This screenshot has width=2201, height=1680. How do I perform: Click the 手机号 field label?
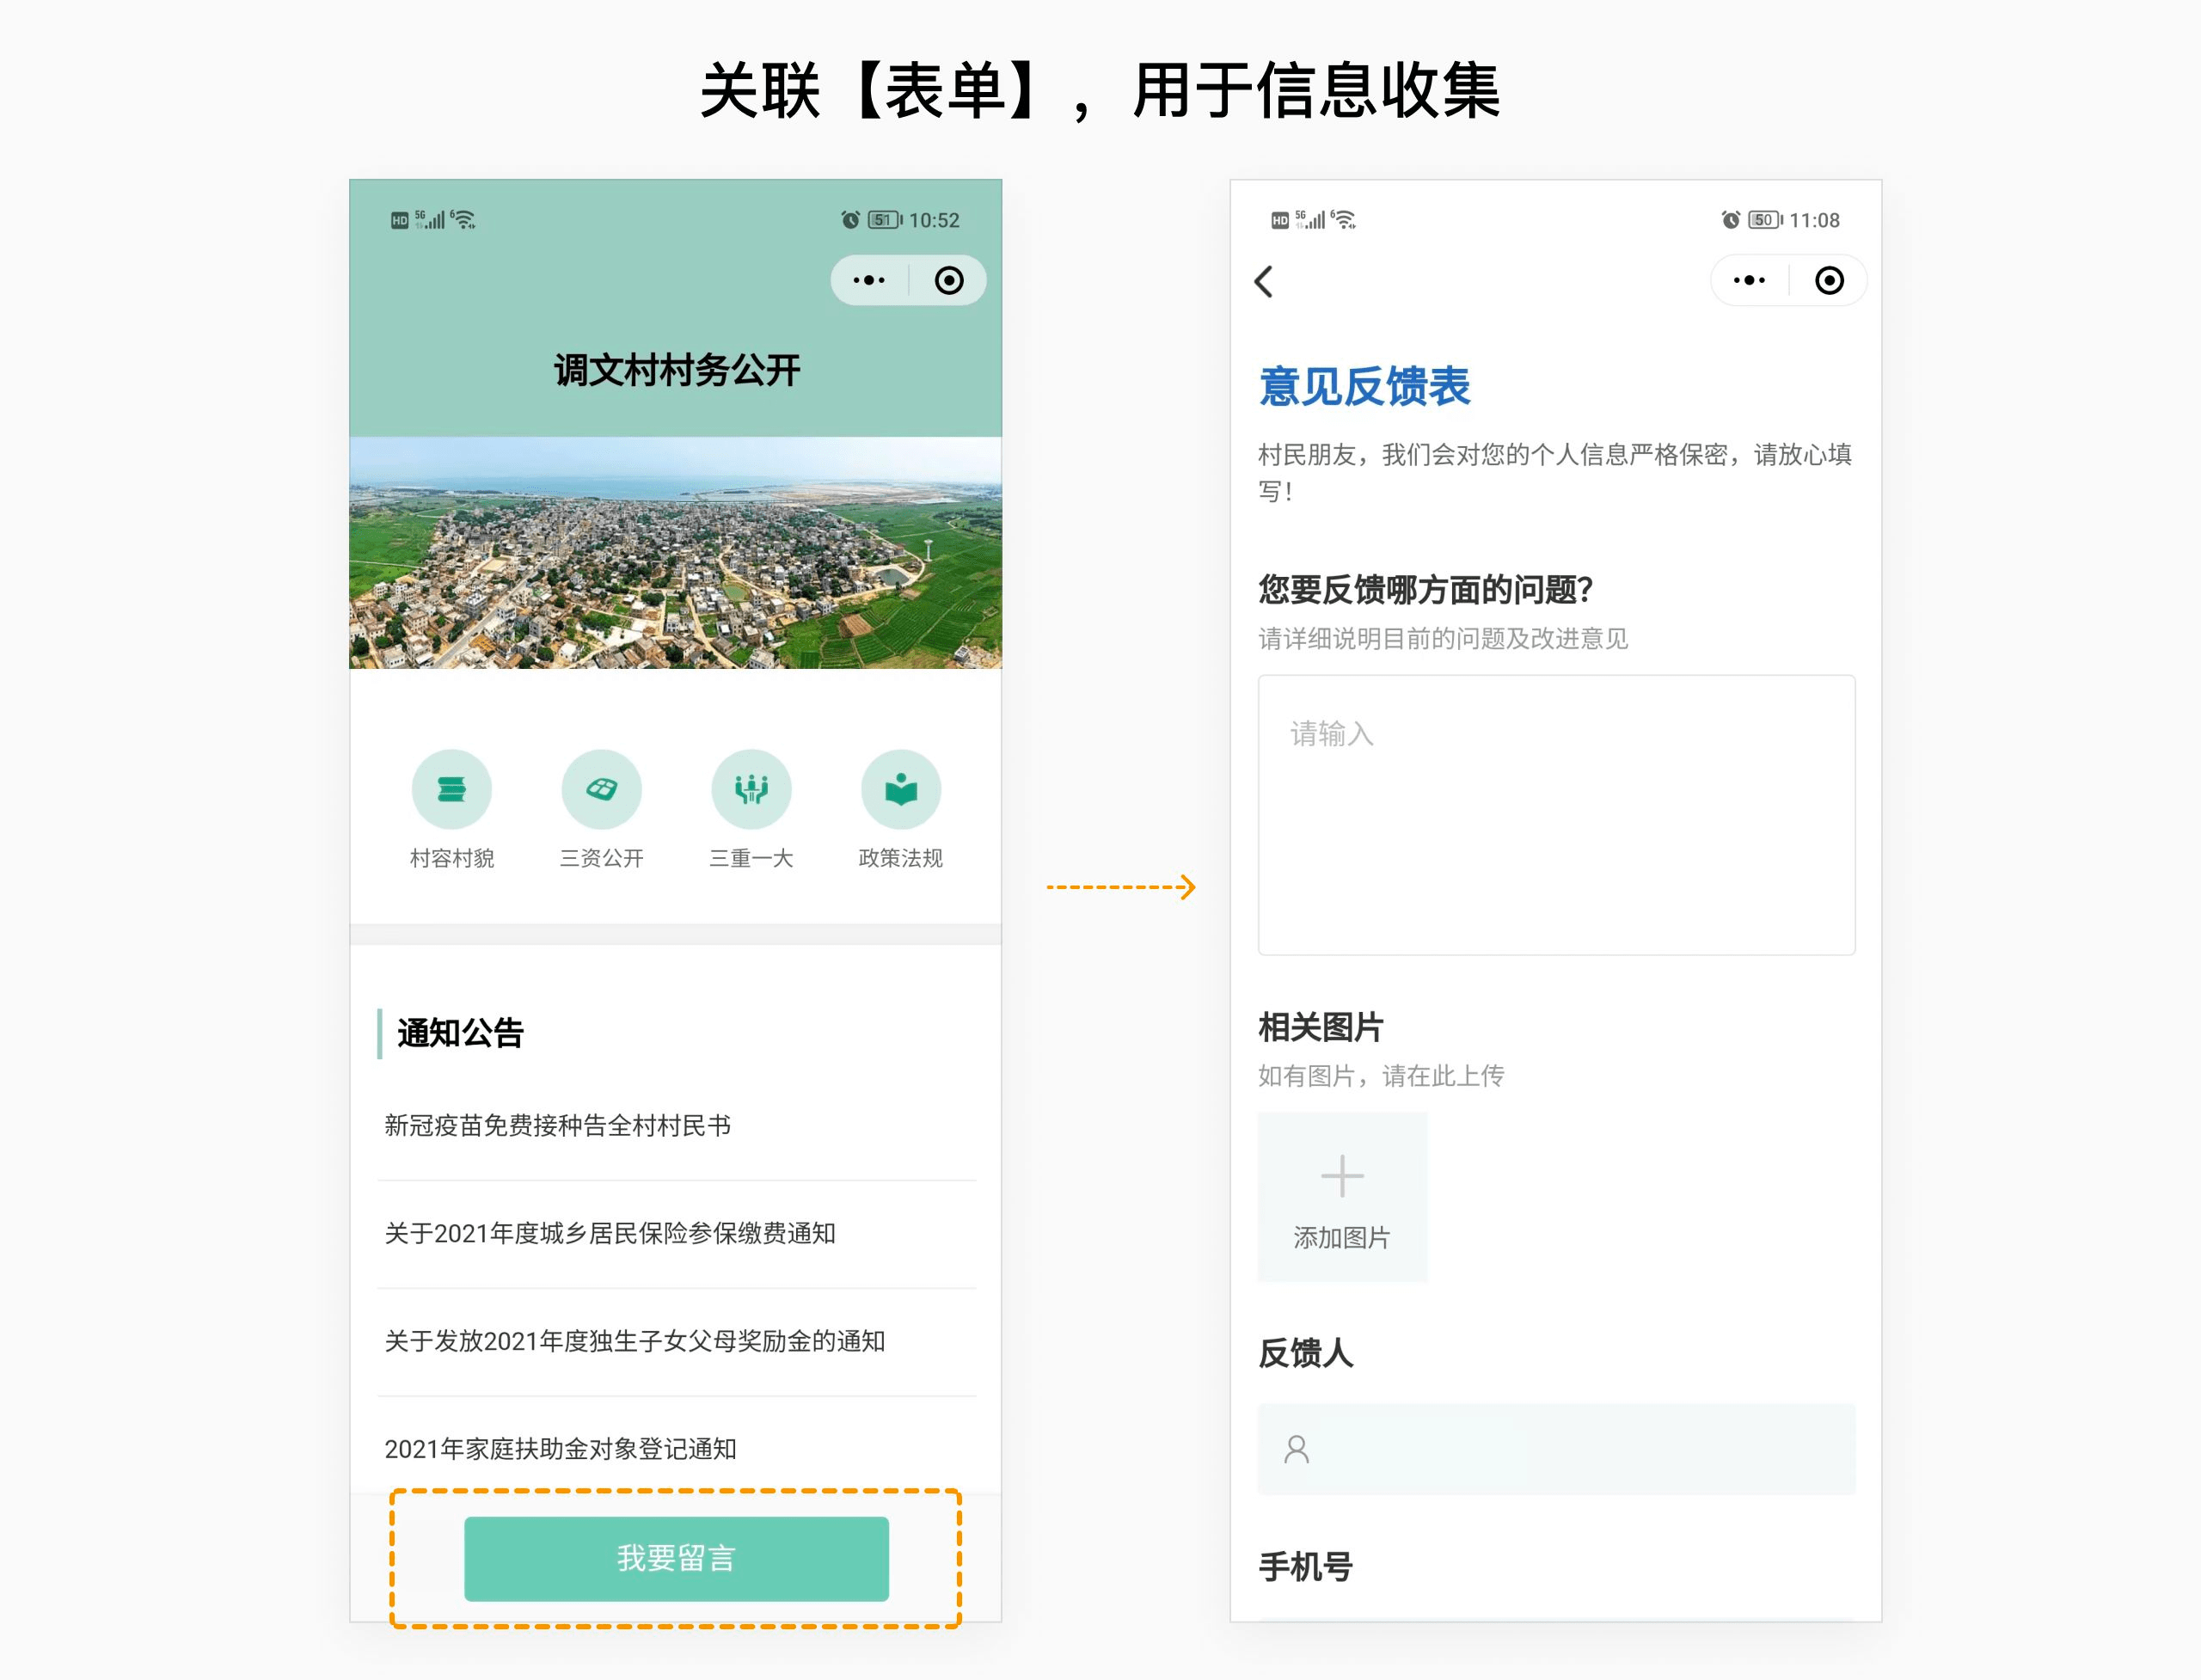(1305, 1566)
